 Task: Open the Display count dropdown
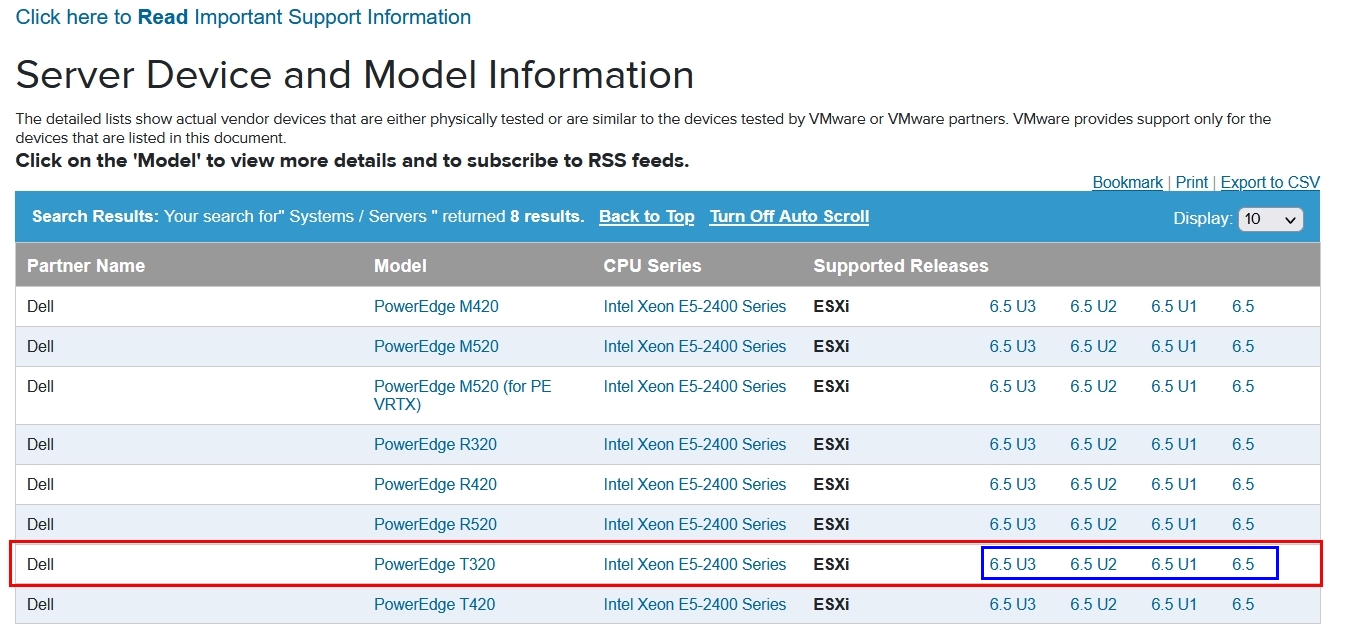click(x=1270, y=219)
